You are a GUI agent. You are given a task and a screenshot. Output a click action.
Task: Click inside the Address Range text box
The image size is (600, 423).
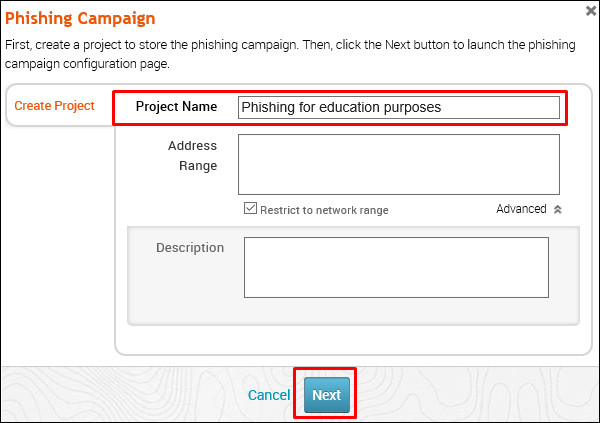click(398, 164)
